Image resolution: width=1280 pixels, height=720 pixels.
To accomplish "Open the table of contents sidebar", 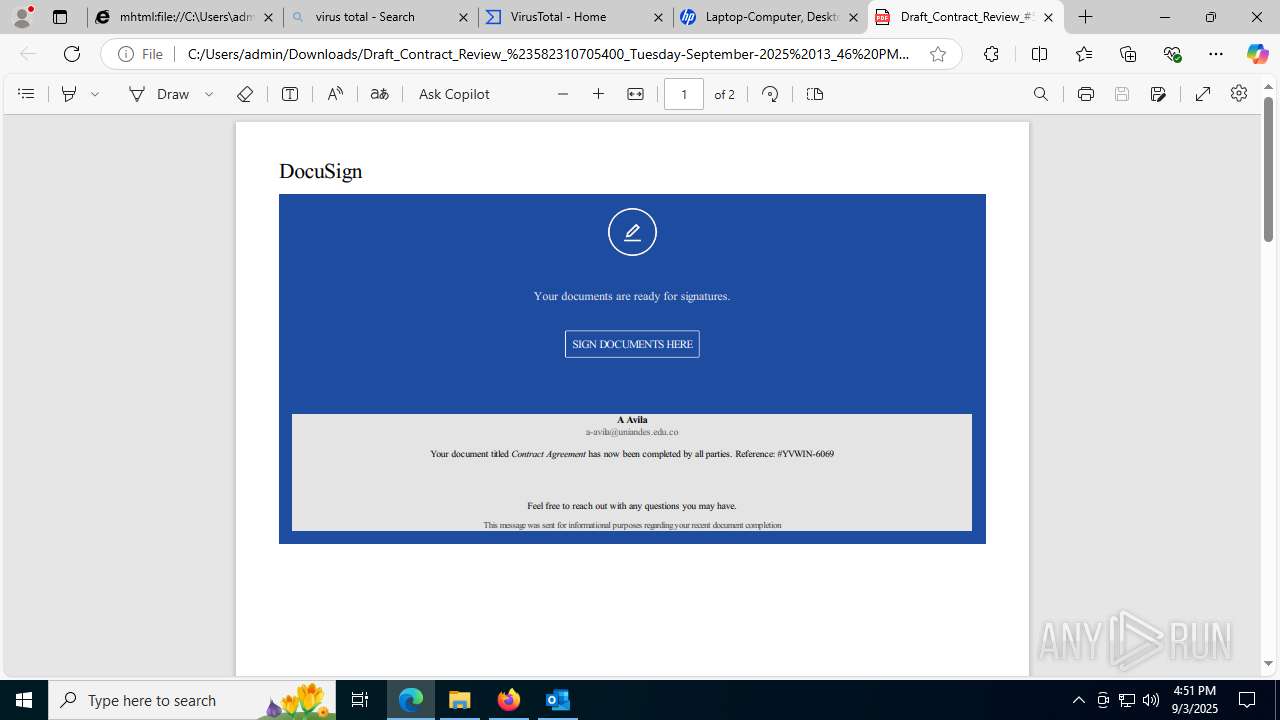I will (x=26, y=94).
